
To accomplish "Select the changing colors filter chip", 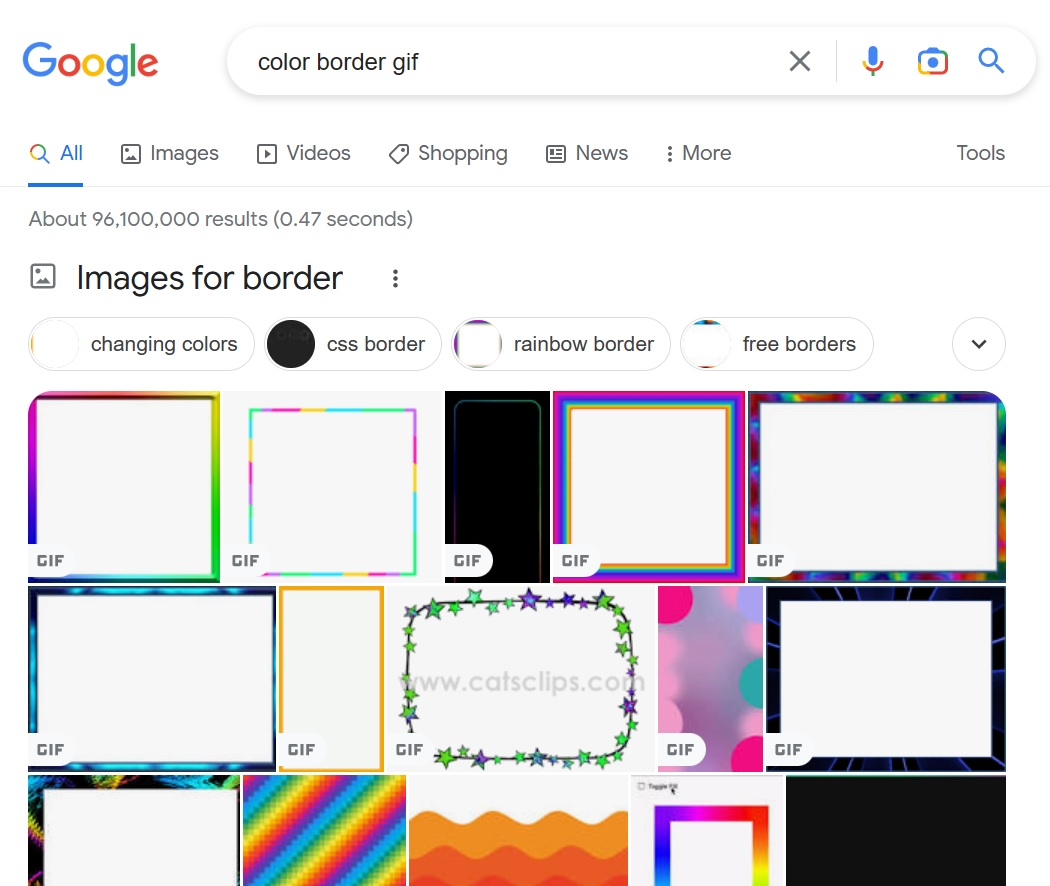I will (136, 344).
